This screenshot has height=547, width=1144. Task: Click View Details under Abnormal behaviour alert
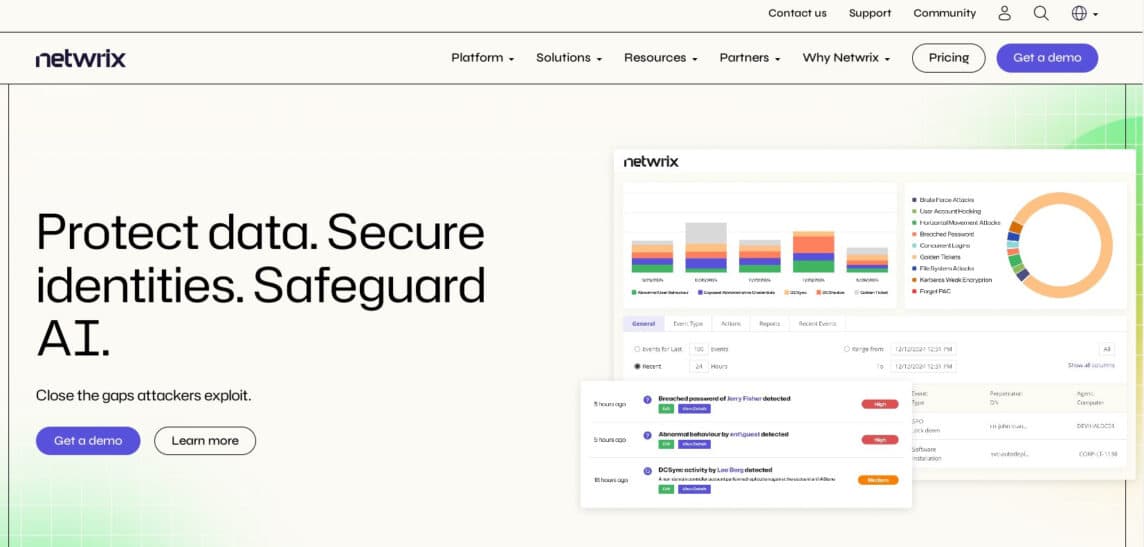pos(694,444)
